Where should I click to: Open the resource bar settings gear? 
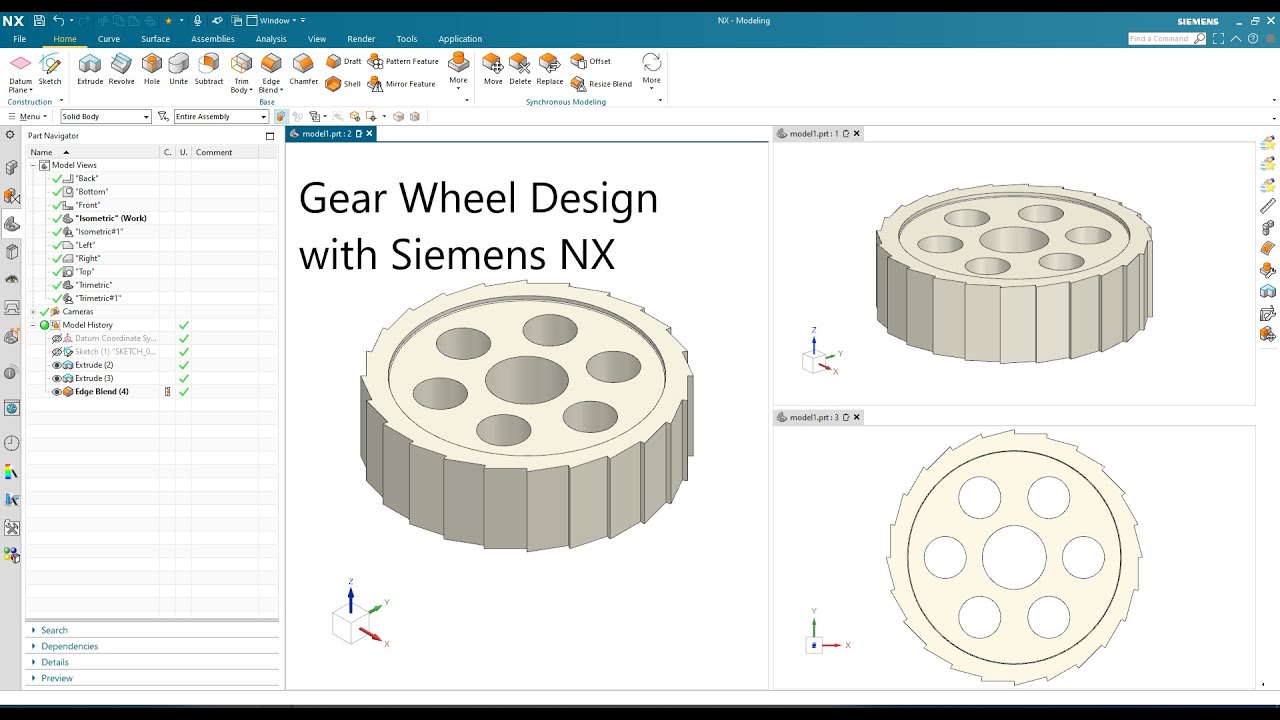pos(10,134)
